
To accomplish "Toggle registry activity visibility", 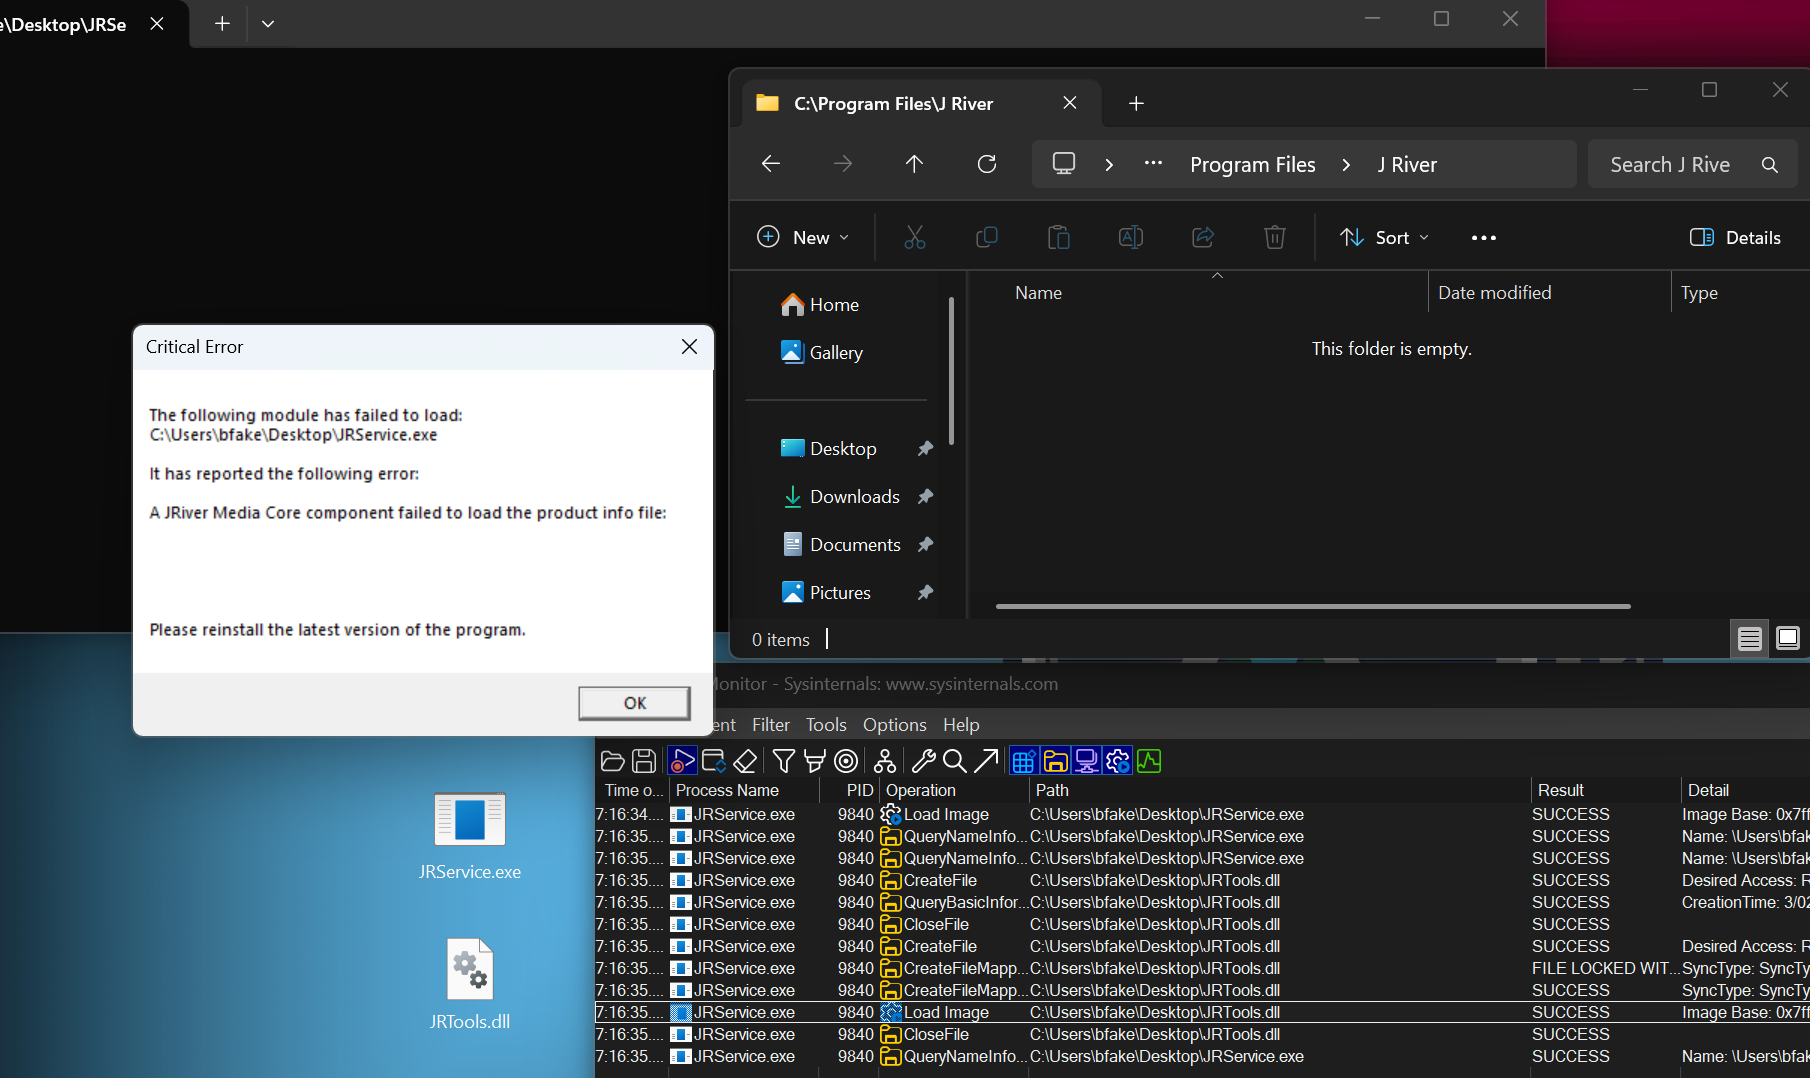I will coord(1023,761).
